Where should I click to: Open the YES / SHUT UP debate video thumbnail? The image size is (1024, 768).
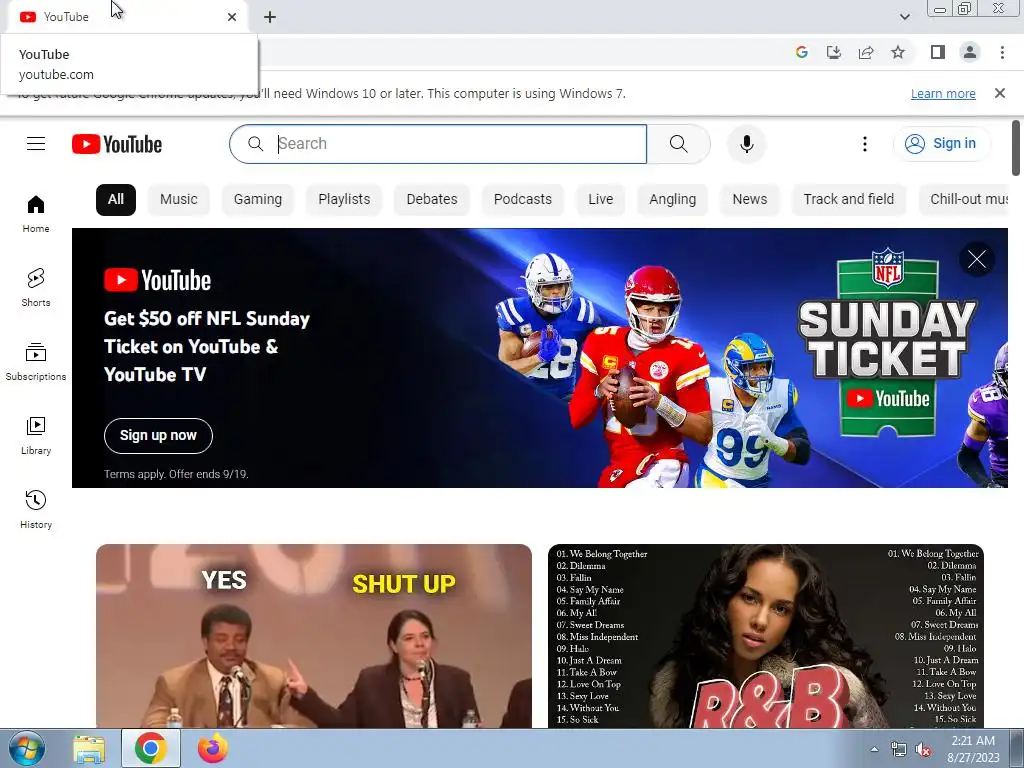click(313, 636)
